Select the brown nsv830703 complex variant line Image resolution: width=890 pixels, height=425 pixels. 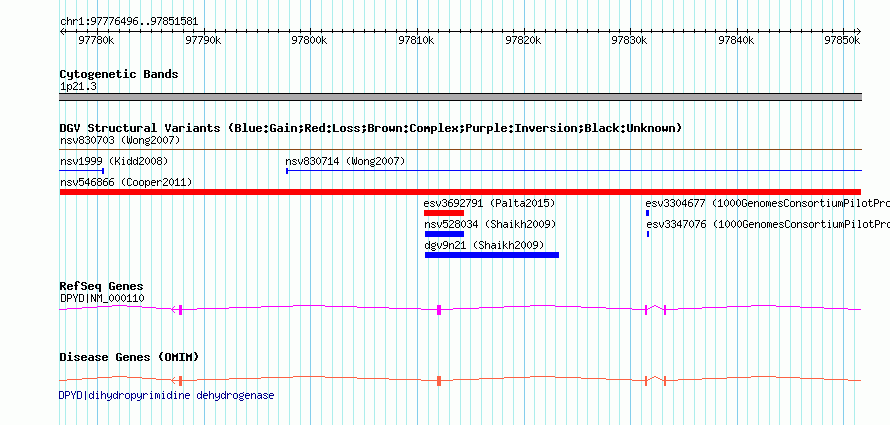(x=460, y=149)
